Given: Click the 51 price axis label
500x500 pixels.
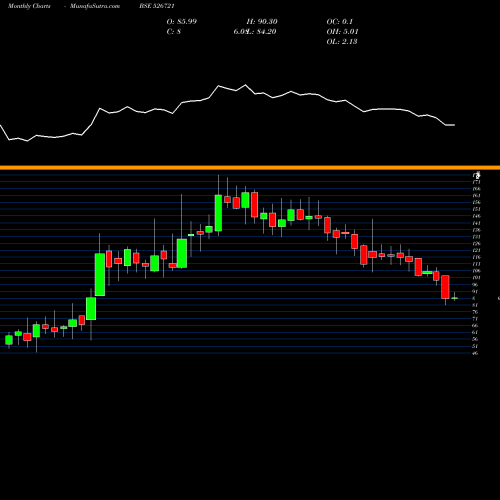Looking at the screenshot, I should click(x=476, y=346).
